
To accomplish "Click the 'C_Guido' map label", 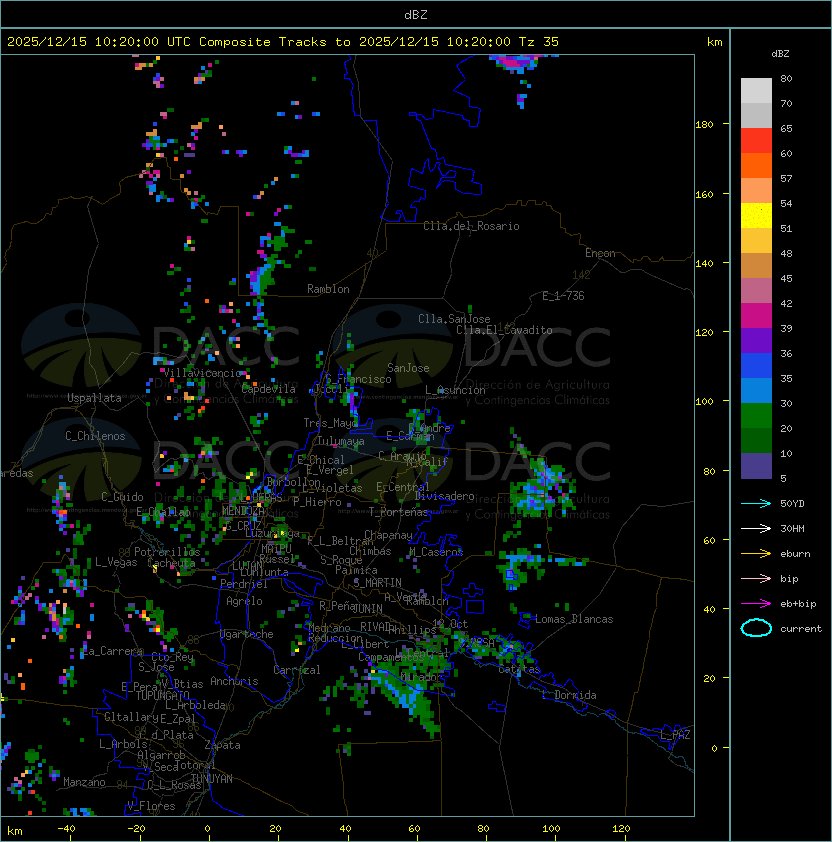I will 122,497.
